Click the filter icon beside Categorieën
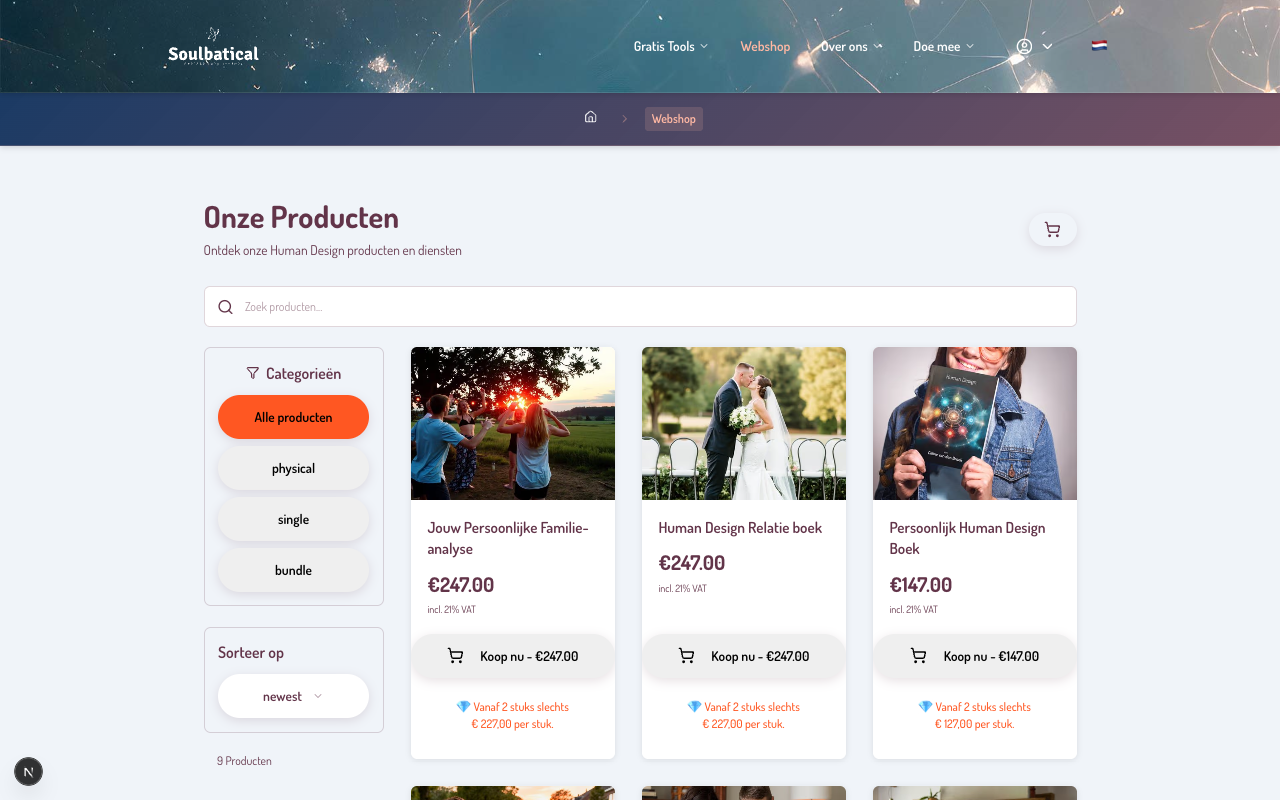1280x800 pixels. (252, 373)
